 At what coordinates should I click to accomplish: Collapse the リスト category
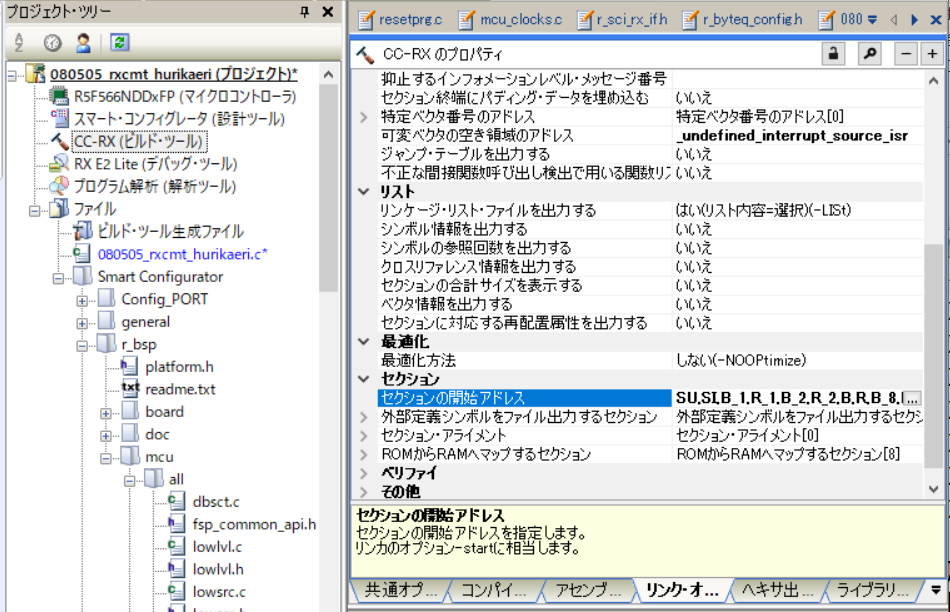pyautogui.click(x=364, y=191)
